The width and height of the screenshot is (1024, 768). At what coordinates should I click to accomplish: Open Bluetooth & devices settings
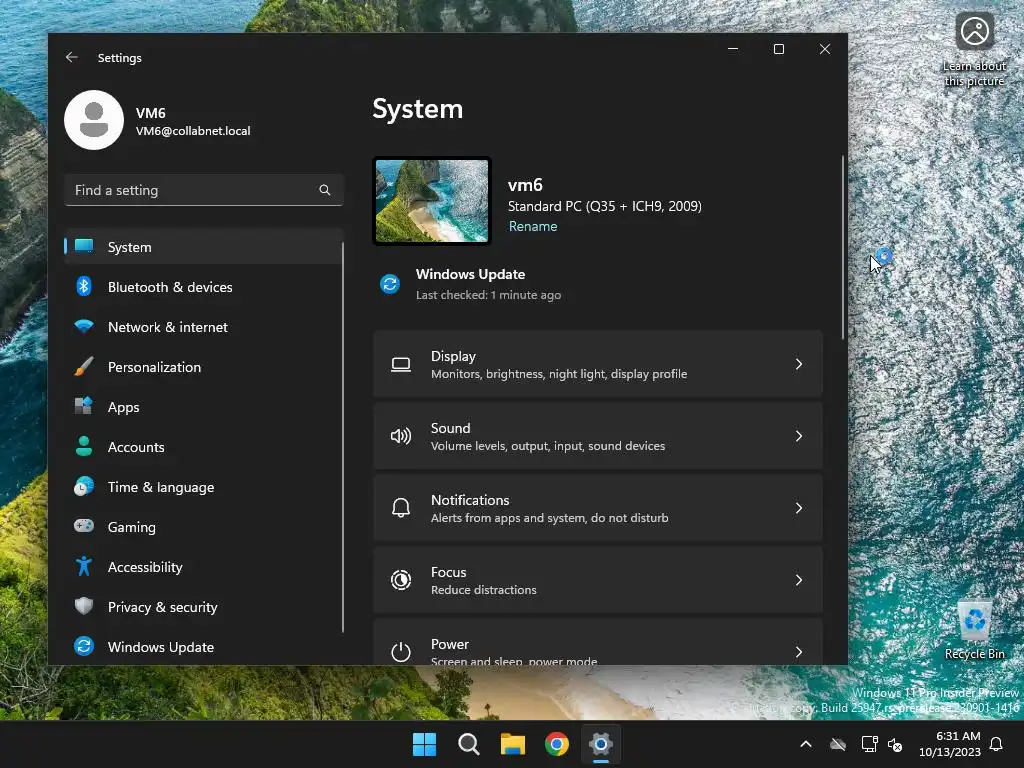pyautogui.click(x=204, y=287)
